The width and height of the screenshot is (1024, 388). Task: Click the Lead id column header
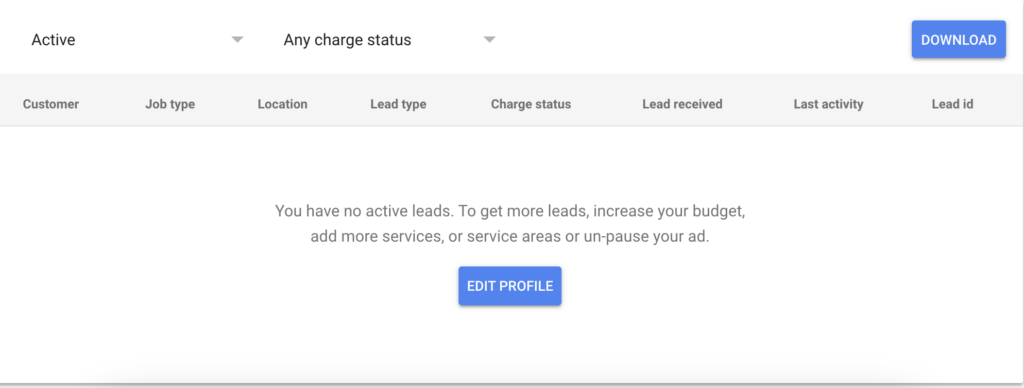coord(953,104)
